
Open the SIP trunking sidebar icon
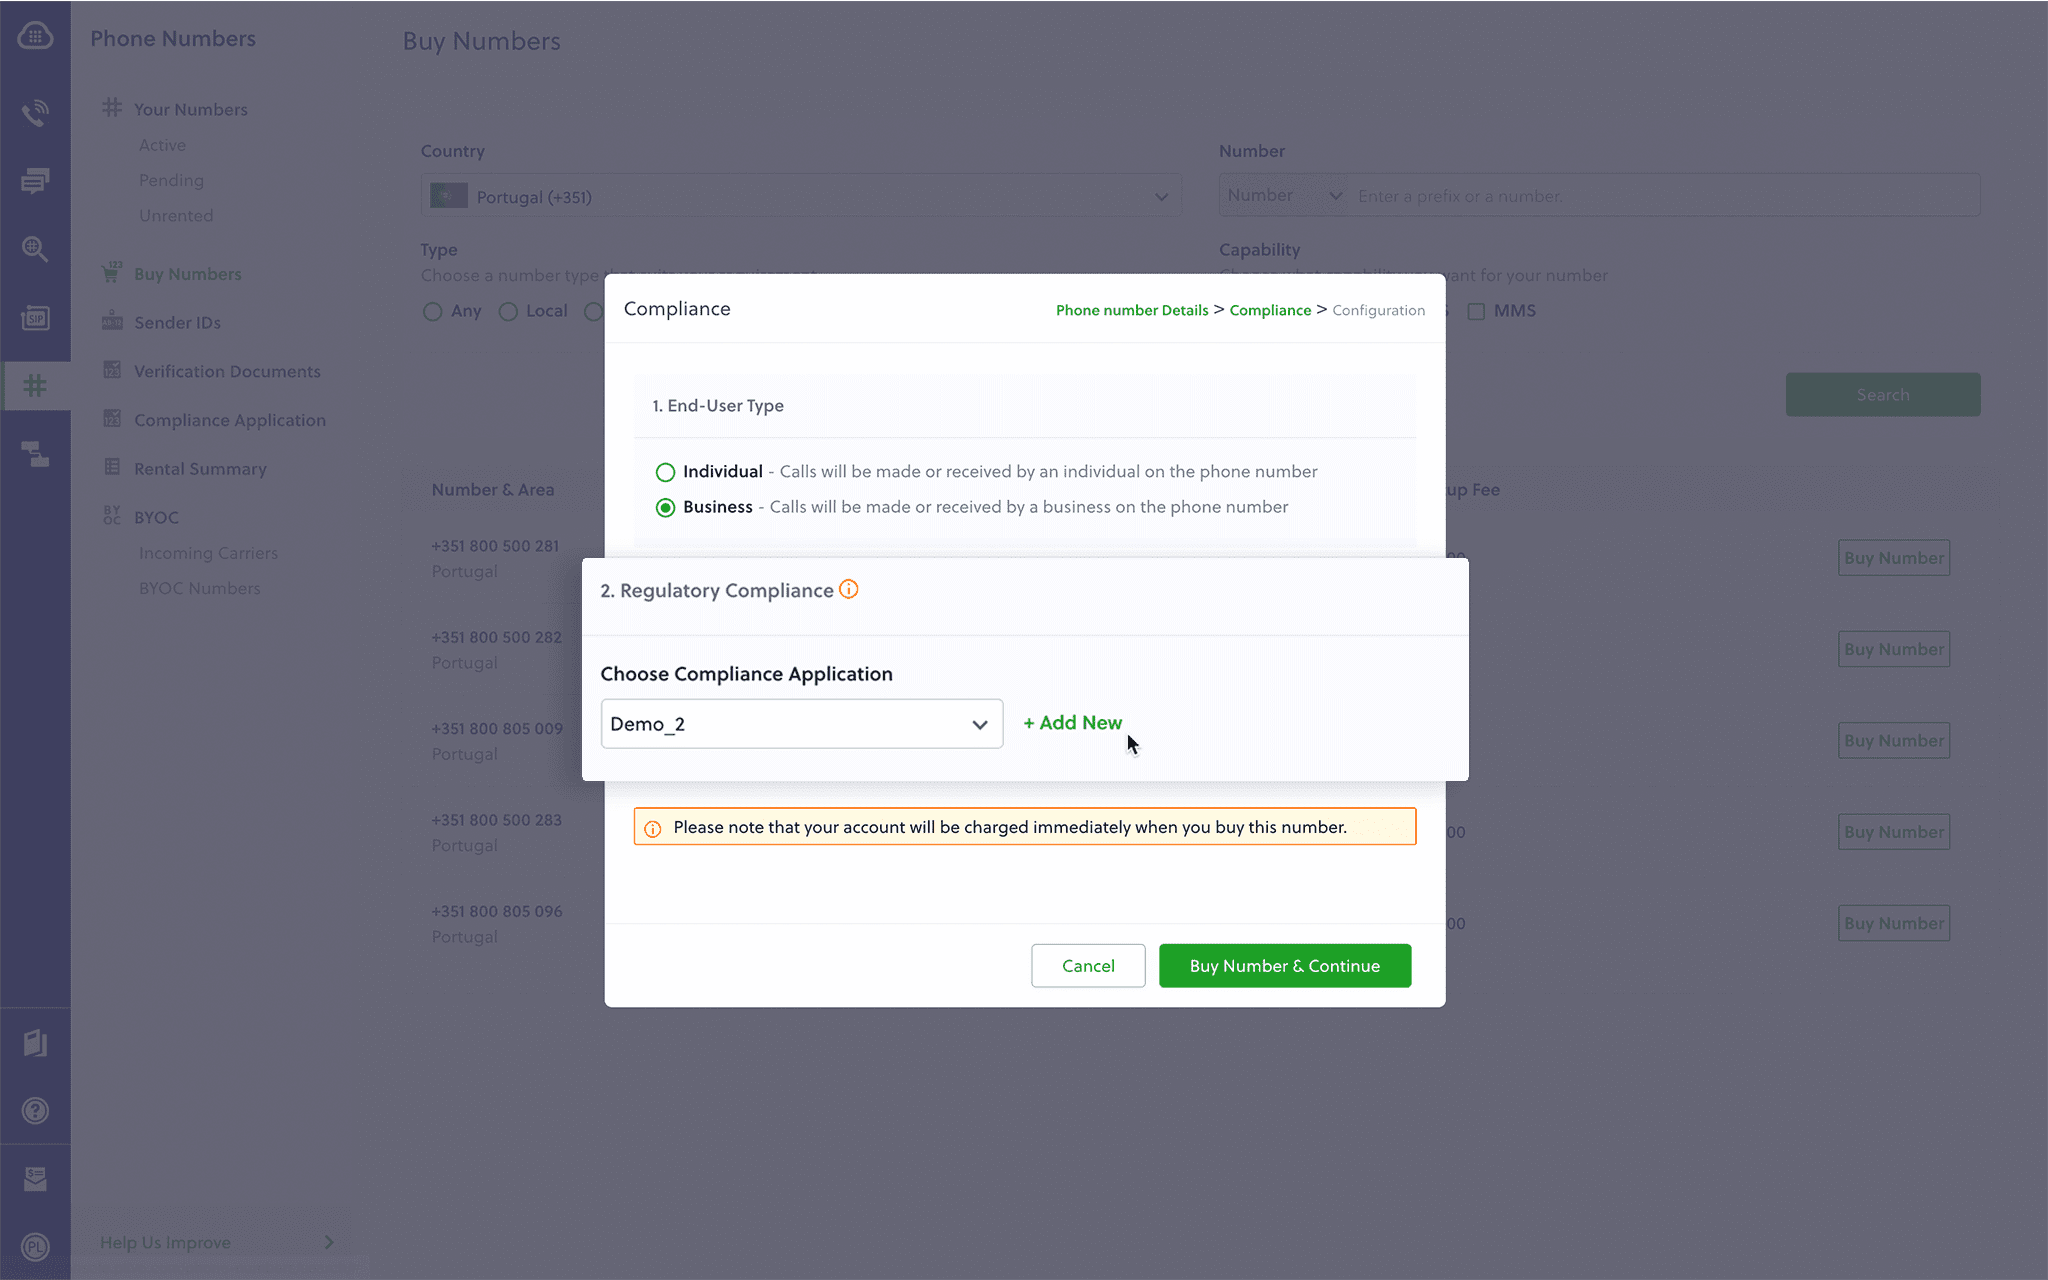35,318
